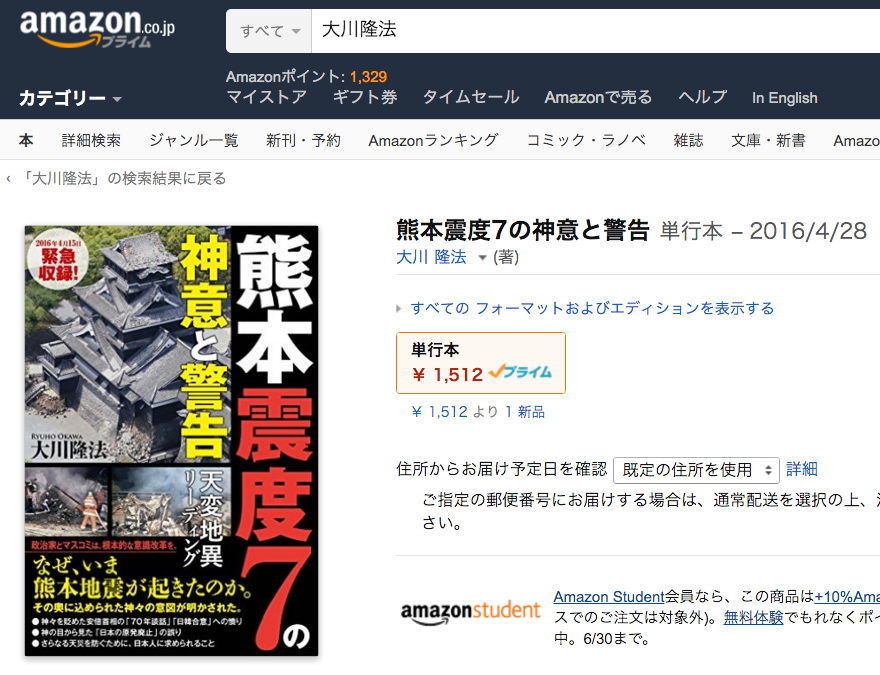This screenshot has height=675, width=880.
Task: Expand the カテゴリー menu
Action: coord(70,98)
